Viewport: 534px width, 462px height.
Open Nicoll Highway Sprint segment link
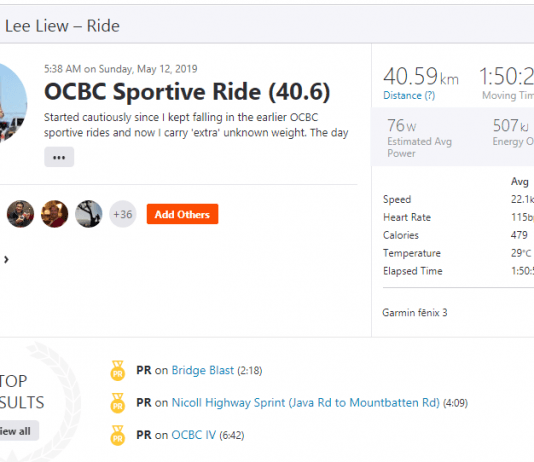point(305,403)
